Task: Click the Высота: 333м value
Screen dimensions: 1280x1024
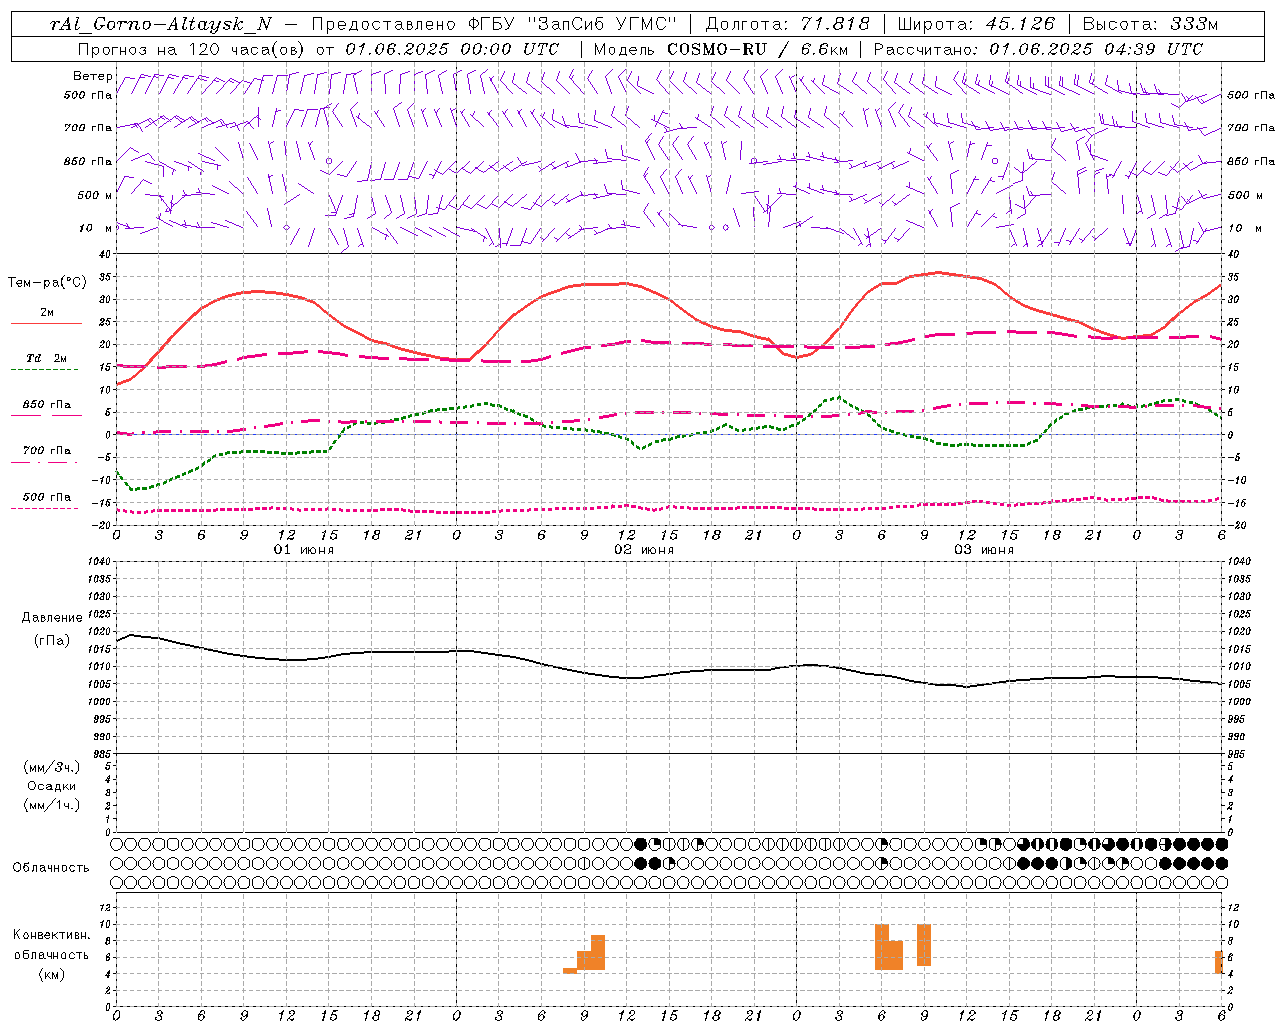Action: click(1151, 24)
